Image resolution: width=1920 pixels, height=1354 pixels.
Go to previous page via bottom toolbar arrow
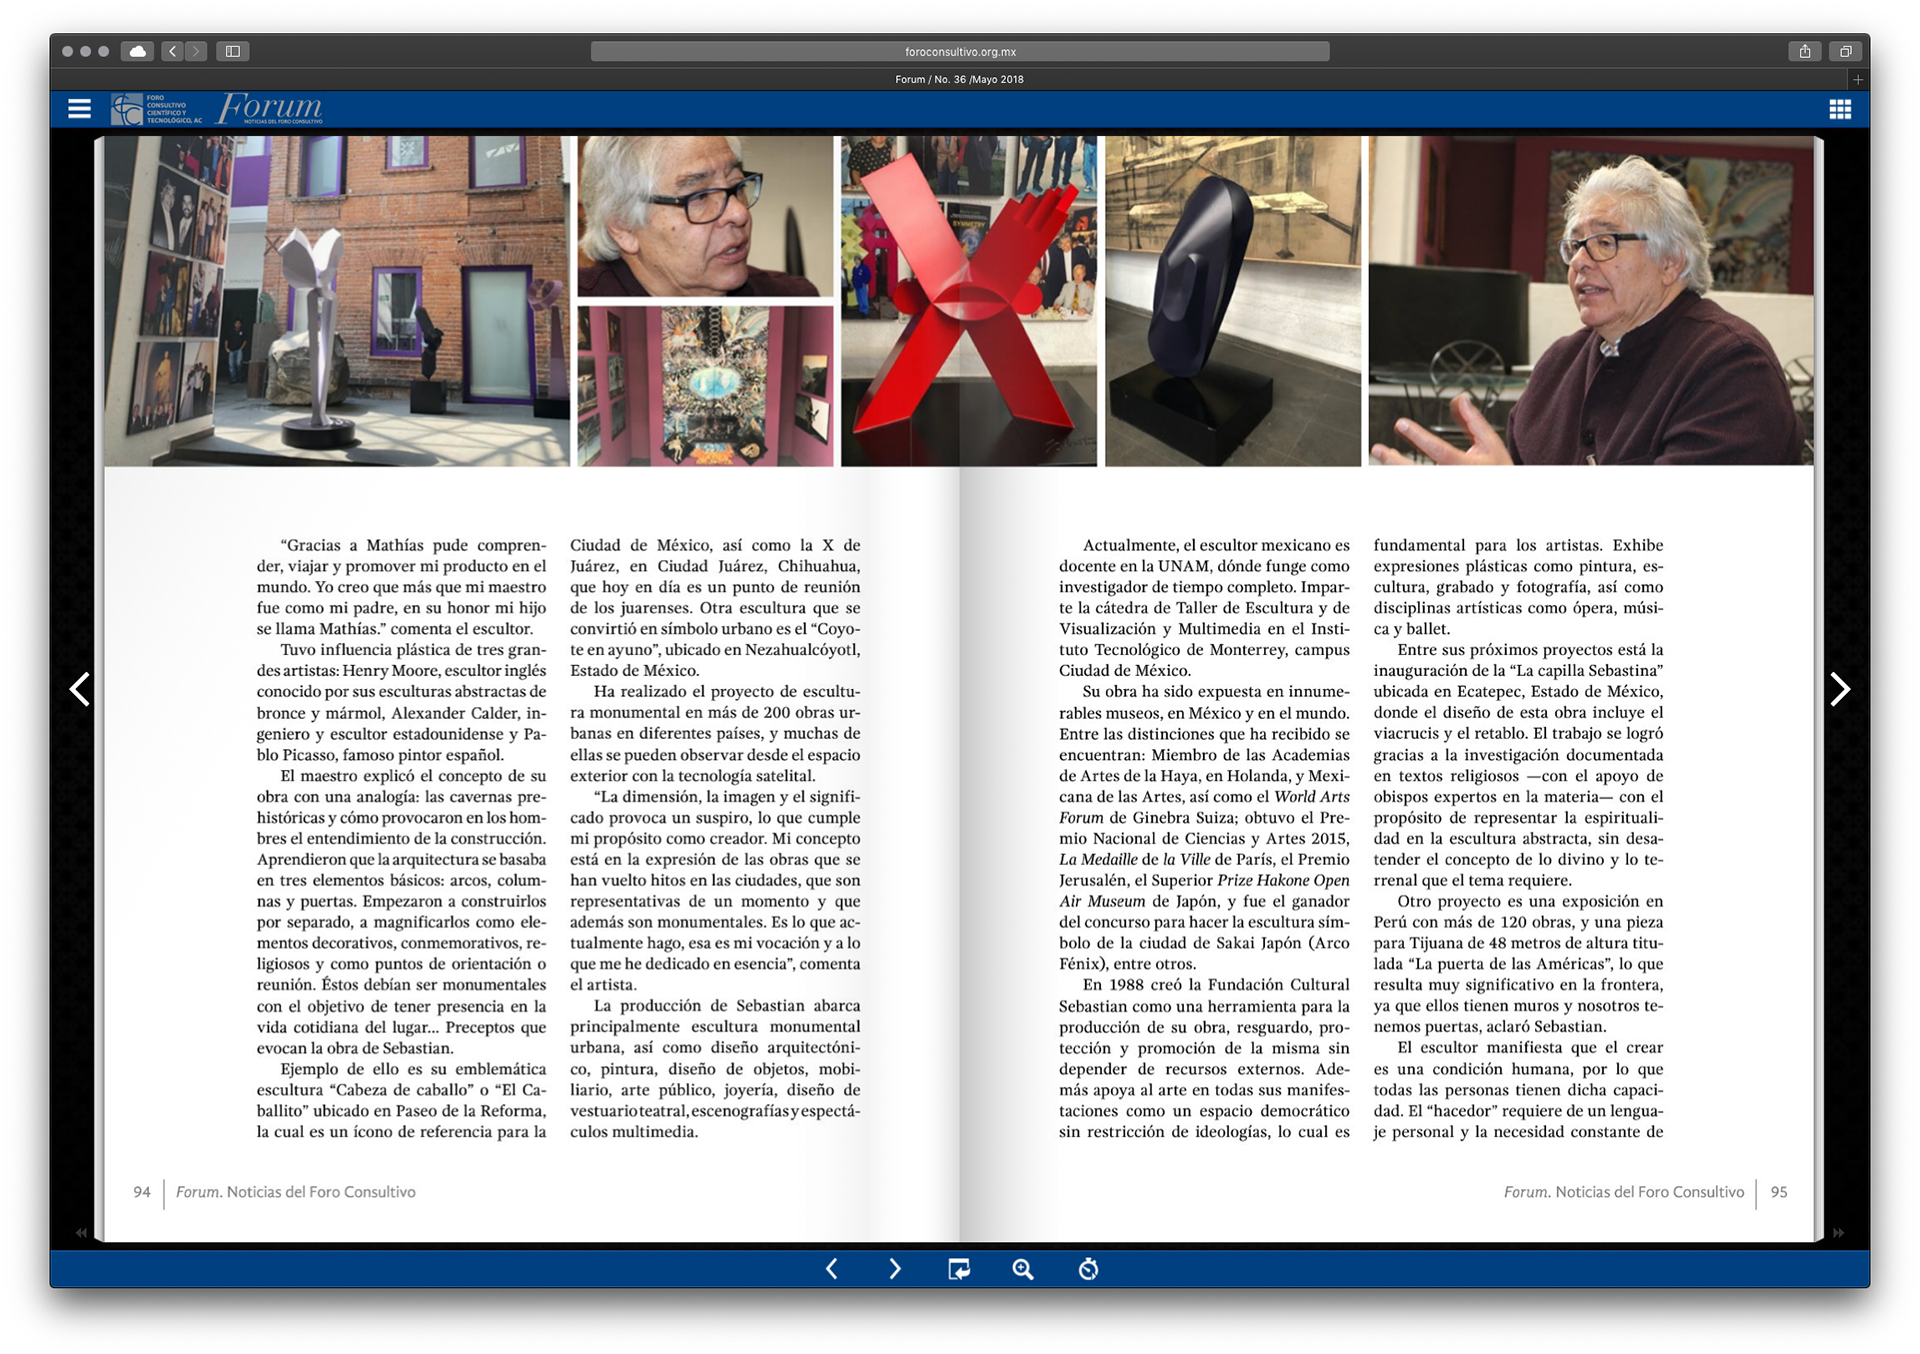tap(832, 1269)
